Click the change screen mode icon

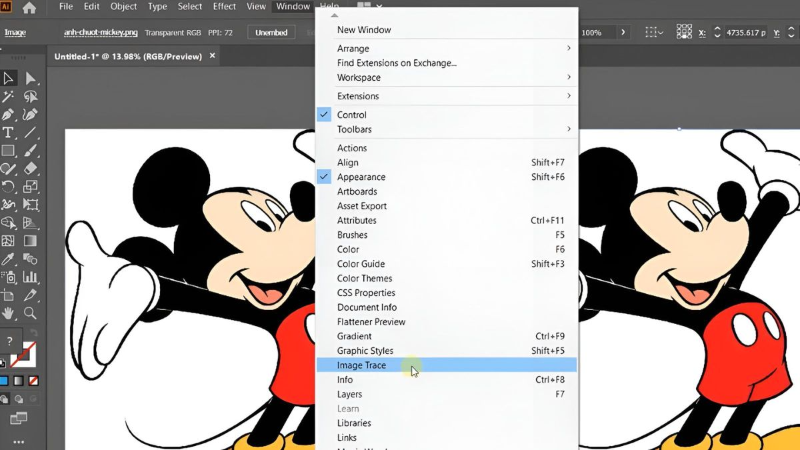[x=18, y=418]
